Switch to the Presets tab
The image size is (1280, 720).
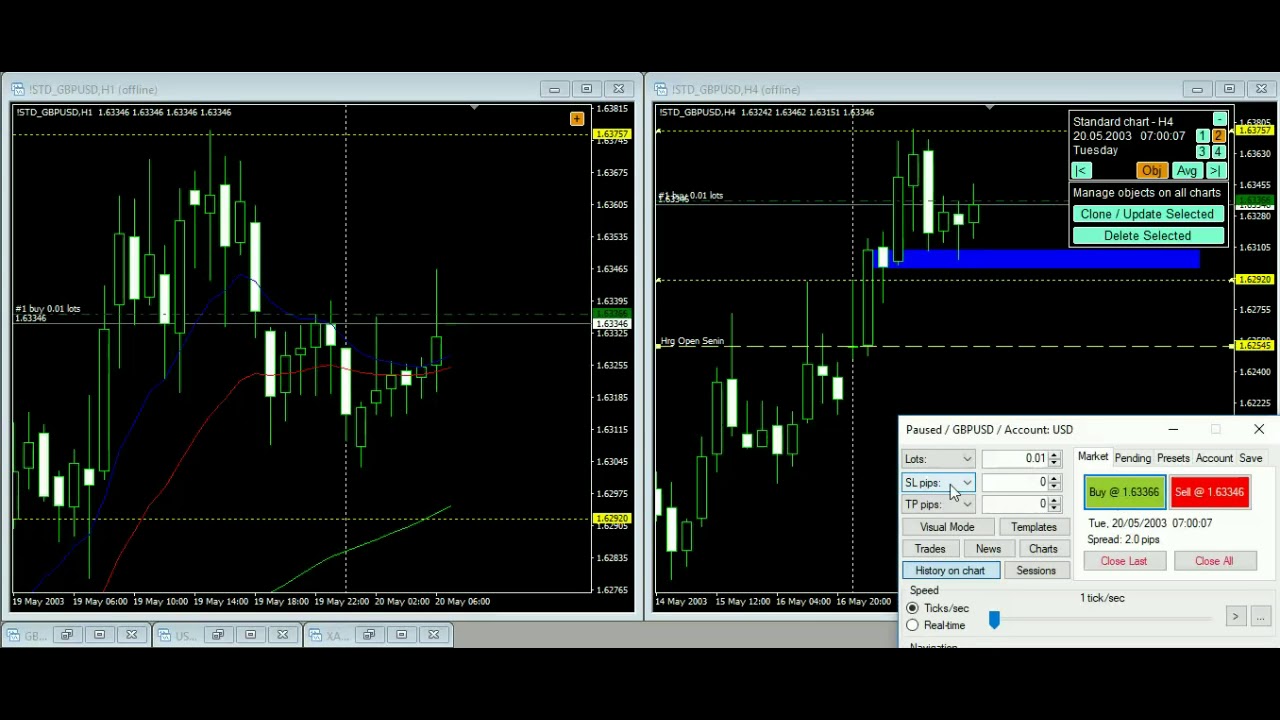click(1173, 458)
